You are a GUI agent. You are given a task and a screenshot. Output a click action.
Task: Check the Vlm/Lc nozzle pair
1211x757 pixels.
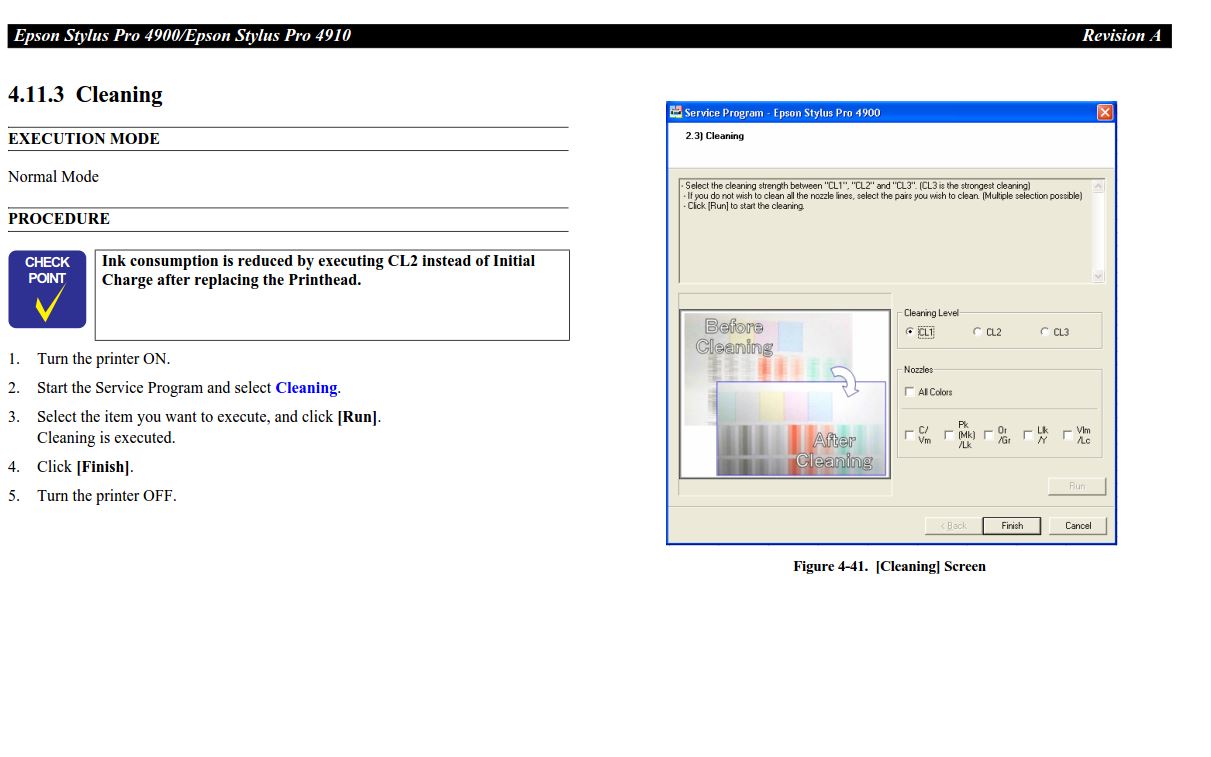click(1067, 435)
